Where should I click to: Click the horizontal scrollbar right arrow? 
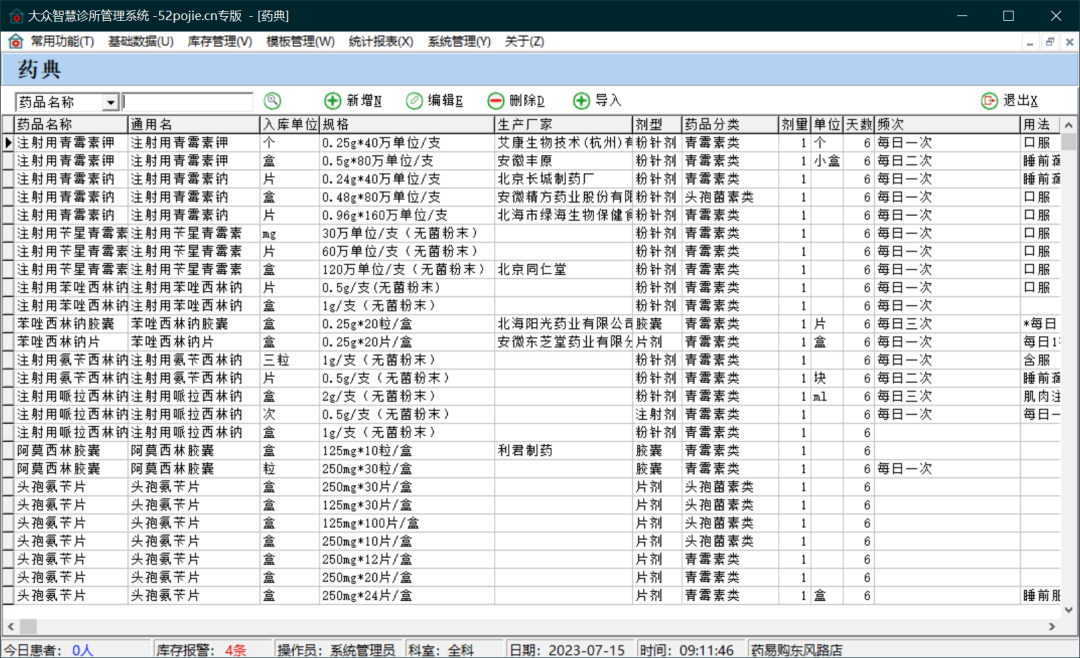1052,626
